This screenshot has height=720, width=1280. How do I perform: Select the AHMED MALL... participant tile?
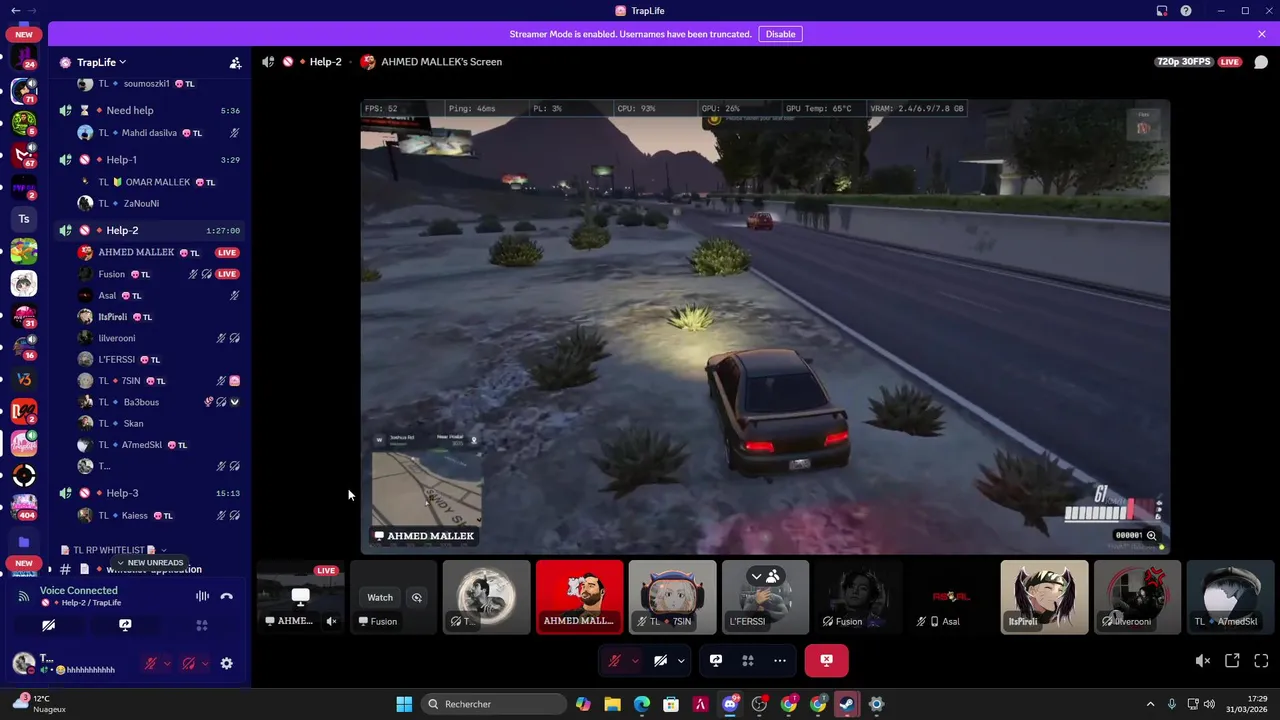[579, 597]
